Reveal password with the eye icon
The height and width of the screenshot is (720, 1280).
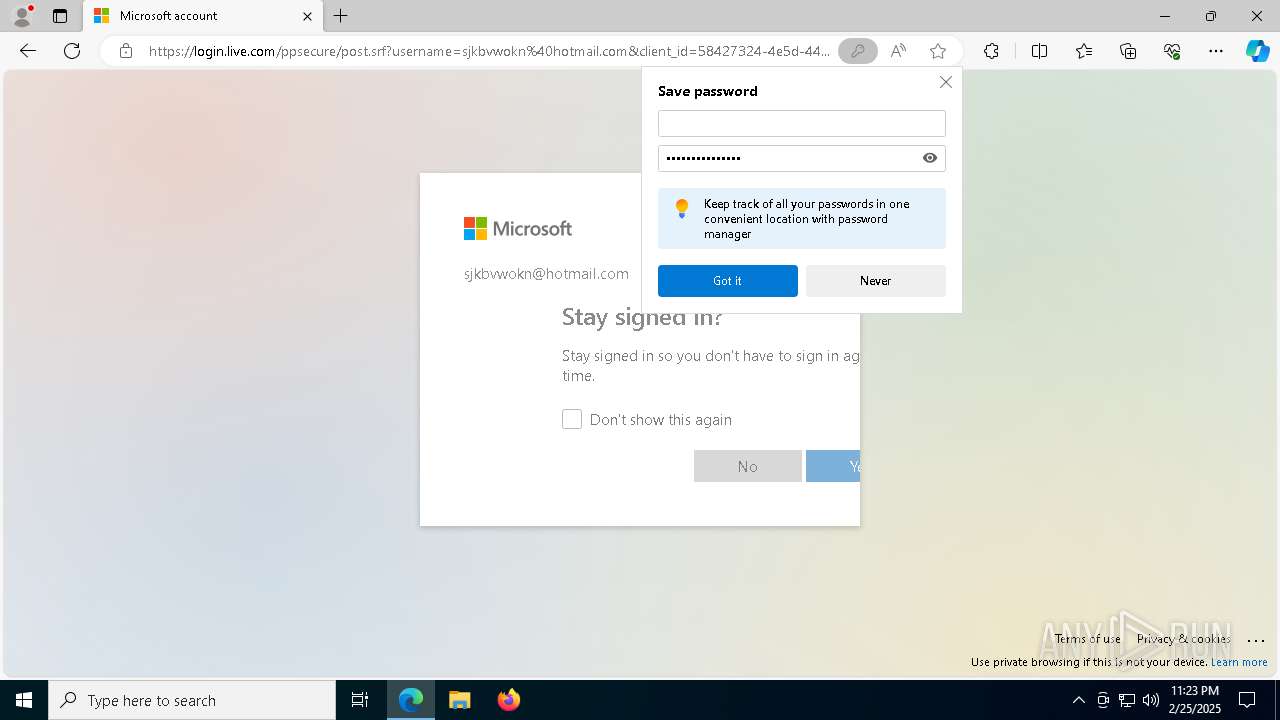click(x=930, y=158)
